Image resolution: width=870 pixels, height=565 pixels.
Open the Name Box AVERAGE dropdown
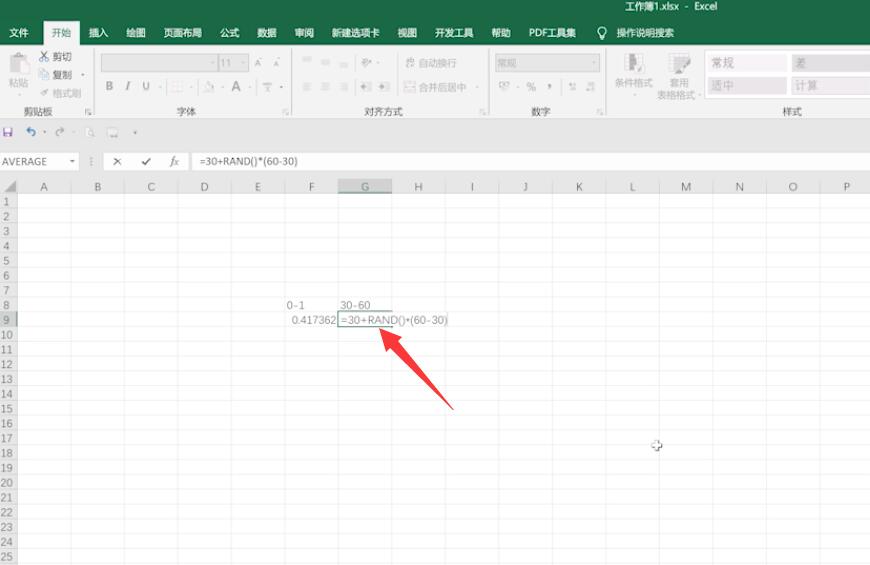point(72,162)
